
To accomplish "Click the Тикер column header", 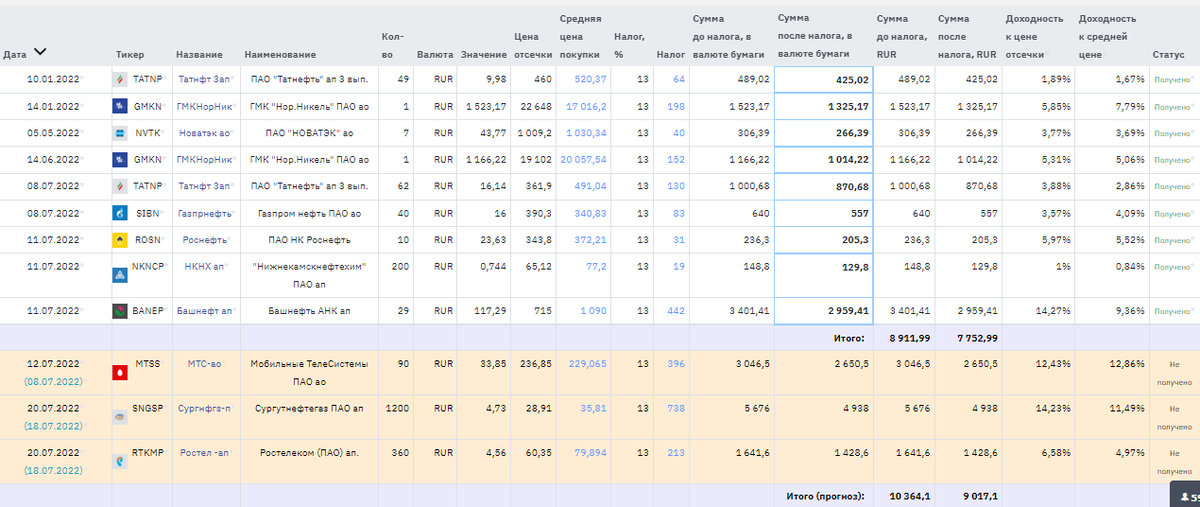I will point(129,54).
